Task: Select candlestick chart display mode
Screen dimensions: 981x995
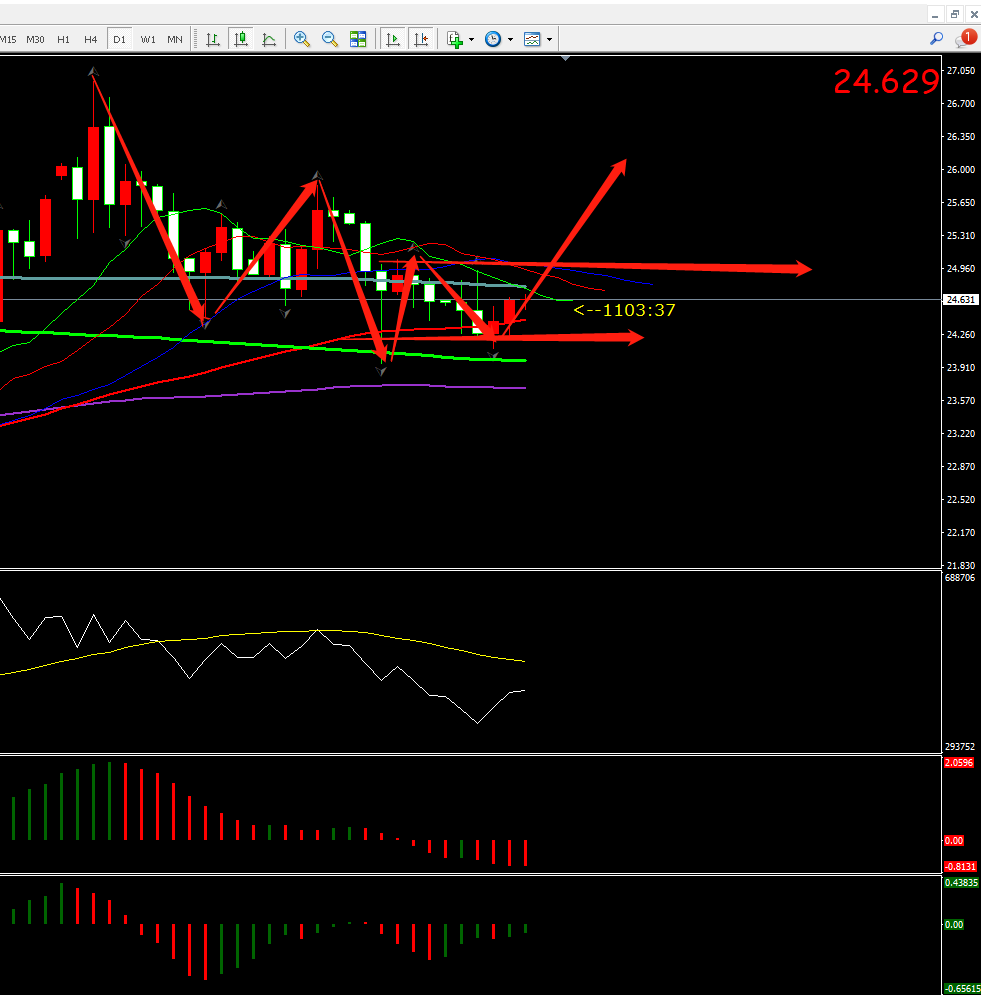Action: [x=241, y=39]
